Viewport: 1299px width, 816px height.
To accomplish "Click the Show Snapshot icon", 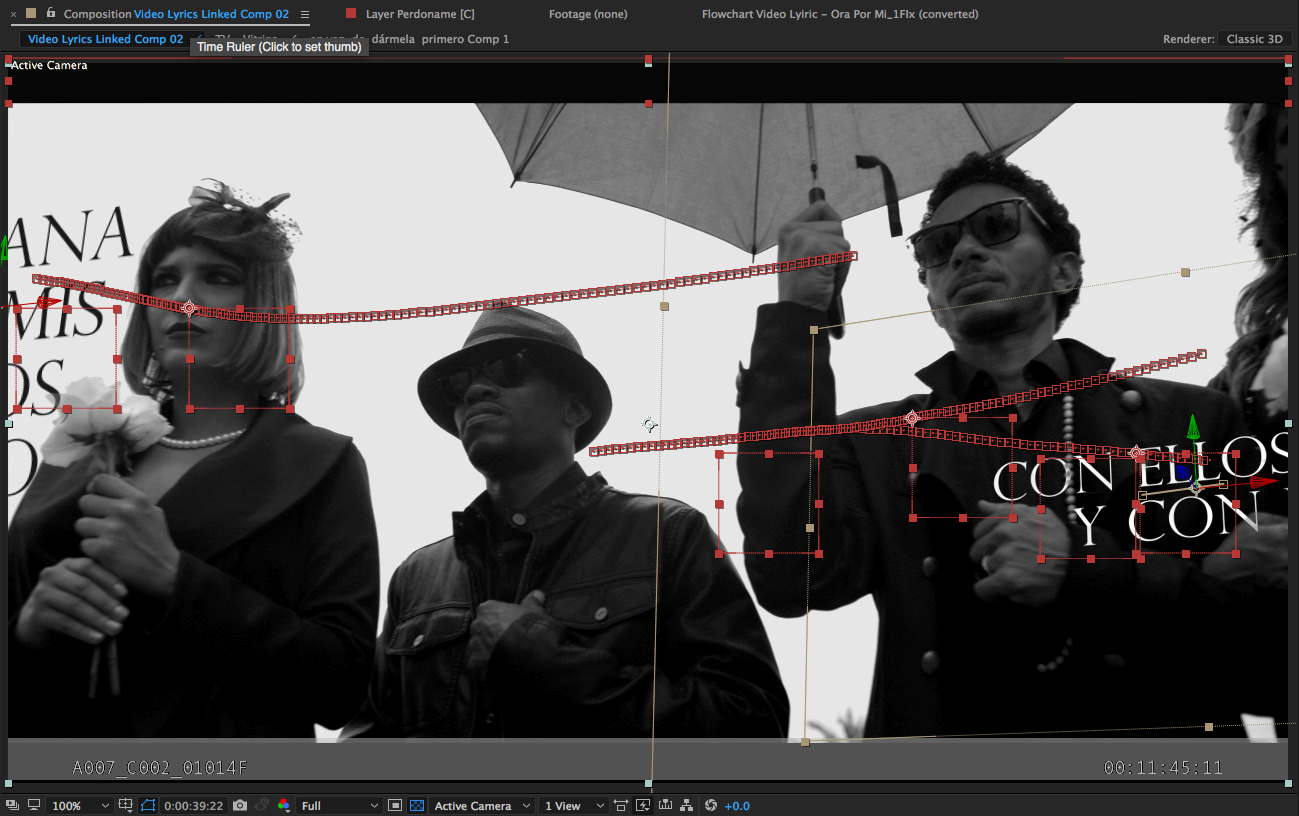I will tap(262, 805).
